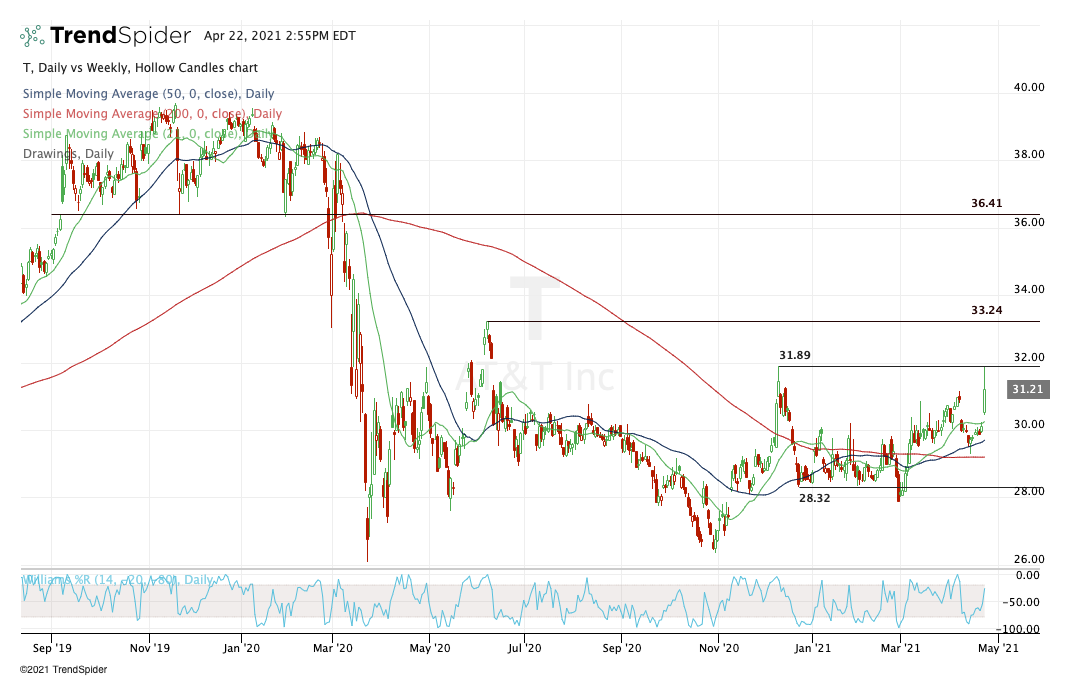Select the red Simple Moving Average (200) legend entry
Screen dimensions: 1070x679
pos(152,113)
